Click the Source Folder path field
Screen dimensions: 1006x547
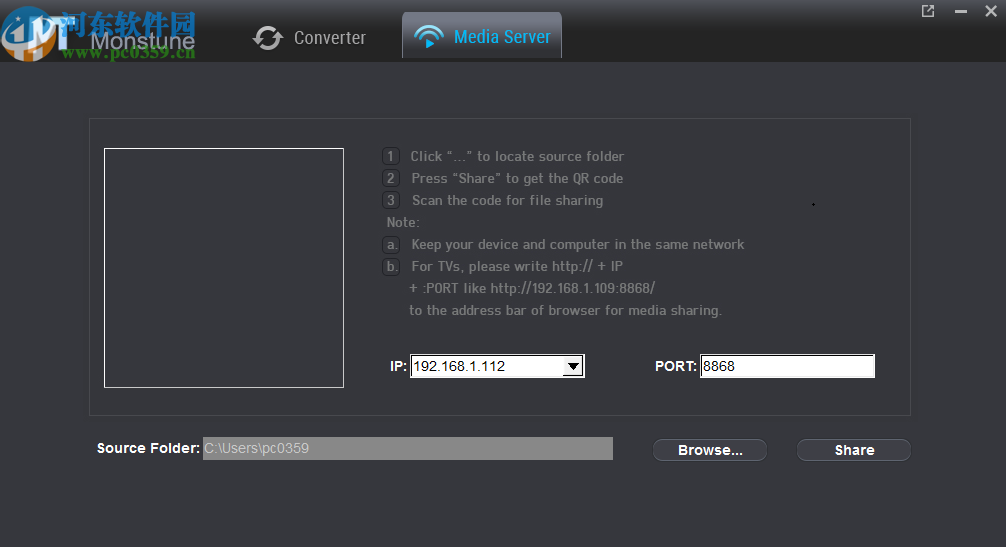(408, 448)
